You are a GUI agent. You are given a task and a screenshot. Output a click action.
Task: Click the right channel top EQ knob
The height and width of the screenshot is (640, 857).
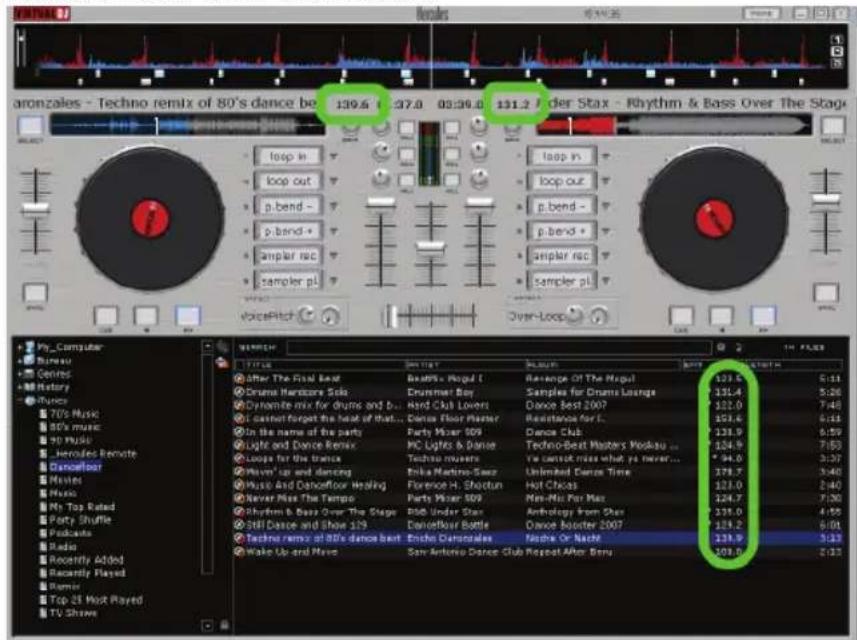(479, 126)
